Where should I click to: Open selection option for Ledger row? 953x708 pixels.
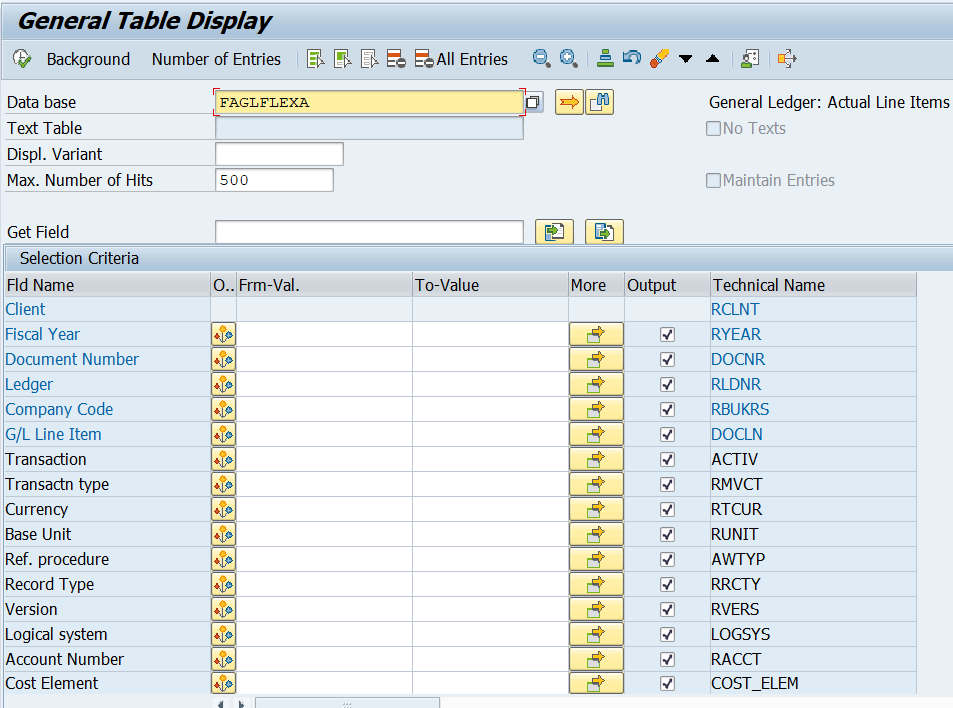coord(223,384)
